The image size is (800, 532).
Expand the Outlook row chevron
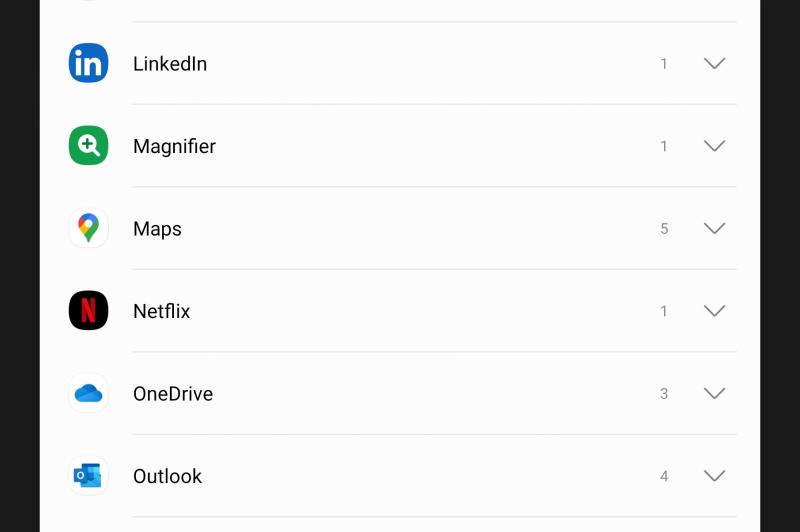point(714,476)
